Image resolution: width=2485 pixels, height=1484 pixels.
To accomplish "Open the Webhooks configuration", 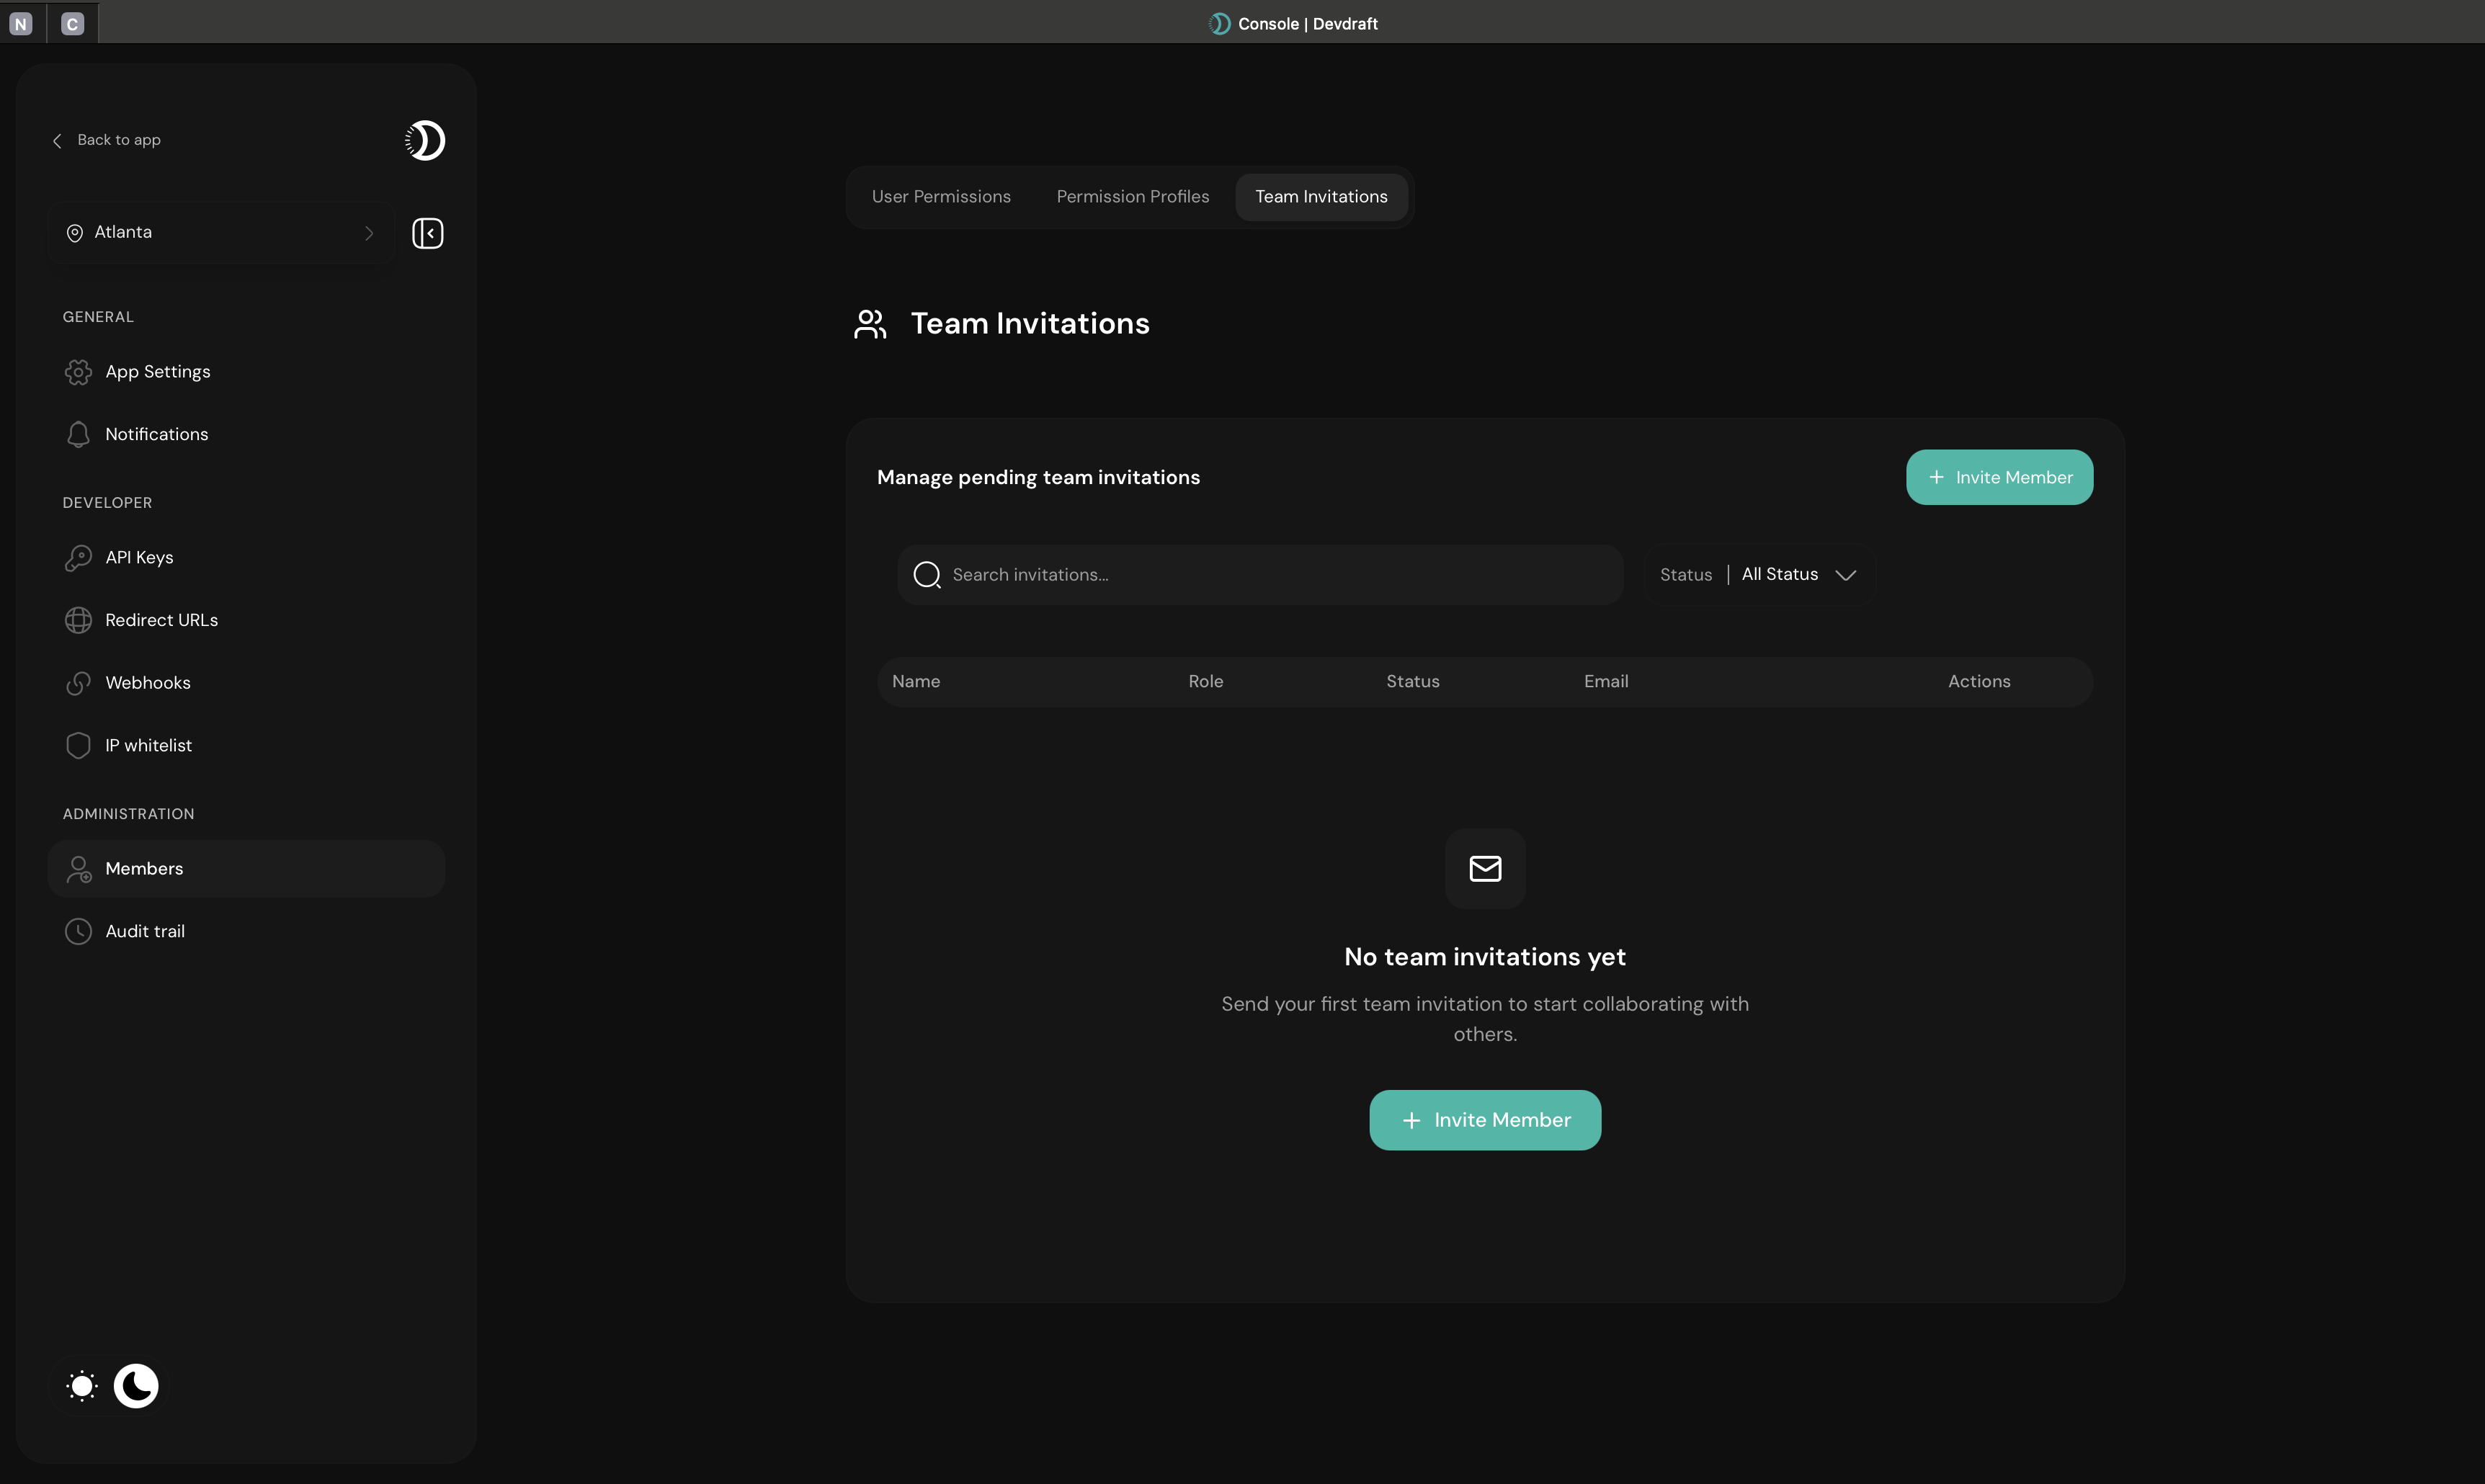I will point(148,683).
